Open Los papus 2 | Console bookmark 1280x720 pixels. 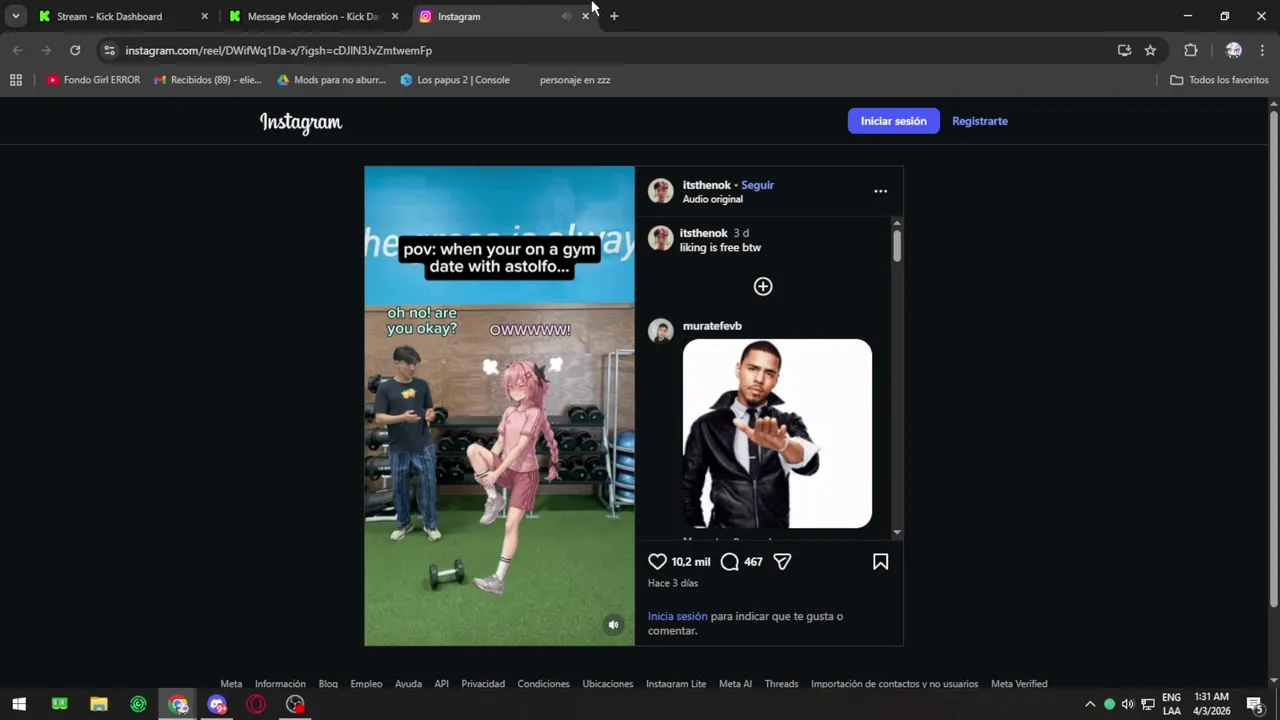[x=455, y=80]
